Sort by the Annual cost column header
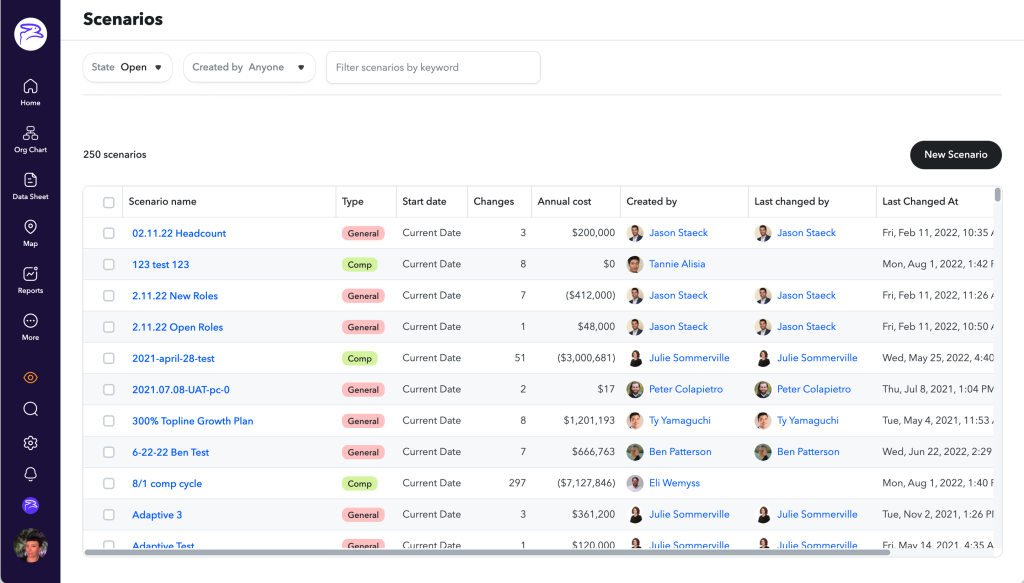 (564, 202)
